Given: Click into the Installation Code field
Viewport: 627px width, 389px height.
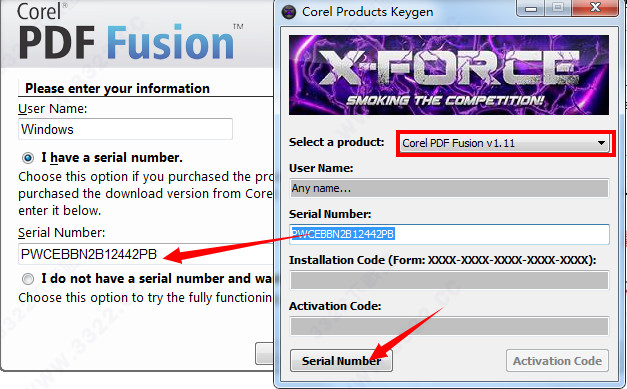Looking at the screenshot, I should 449,280.
